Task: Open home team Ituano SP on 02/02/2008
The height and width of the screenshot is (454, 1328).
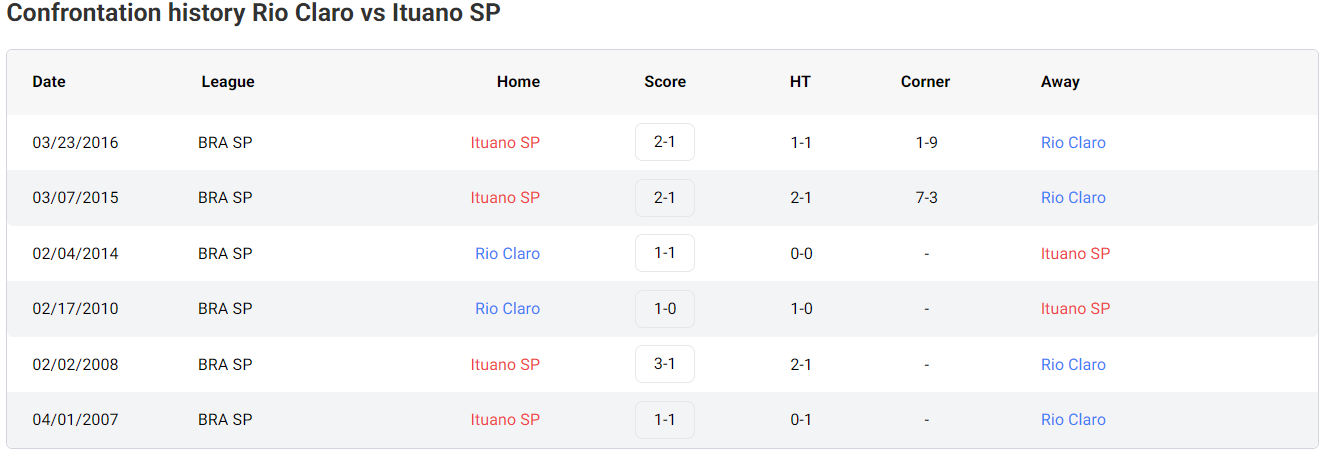Action: [x=505, y=364]
